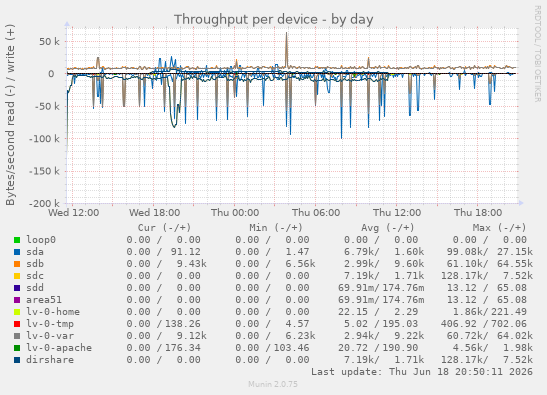Click the 0 y-axis label
The height and width of the screenshot is (395, 547).
[x=51, y=74]
